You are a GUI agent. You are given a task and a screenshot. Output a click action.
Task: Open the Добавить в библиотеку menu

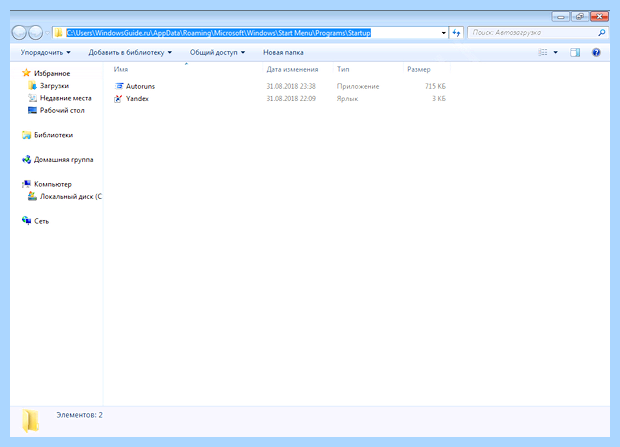pyautogui.click(x=130, y=52)
